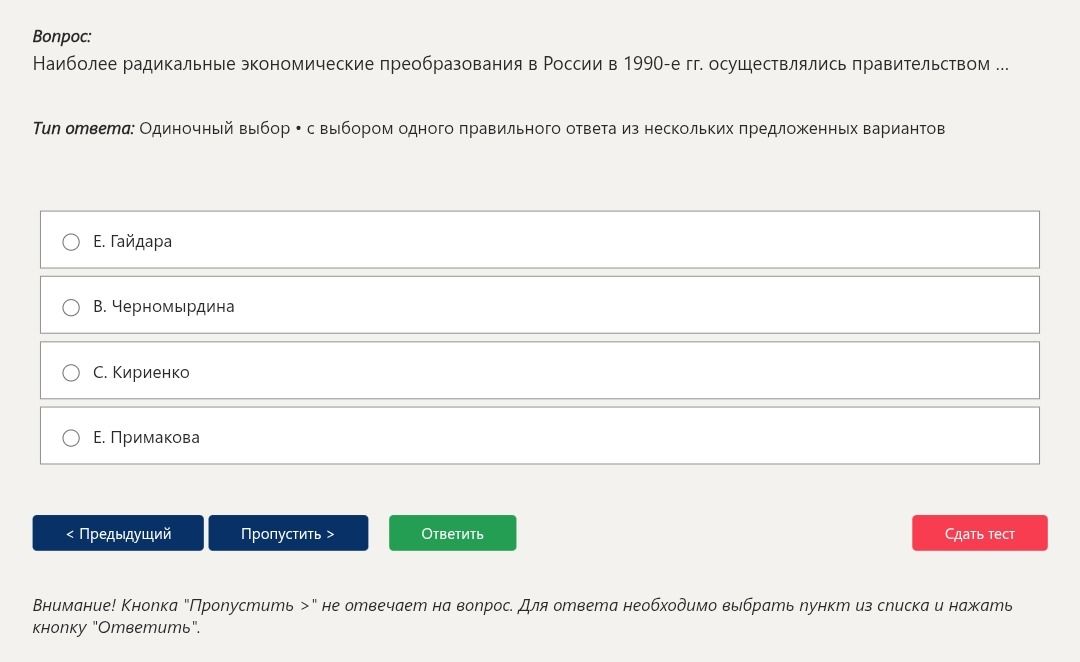Viewport: 1080px width, 662px height.
Task: Click the 'С. Кириенко' answer label text
Action: (141, 372)
